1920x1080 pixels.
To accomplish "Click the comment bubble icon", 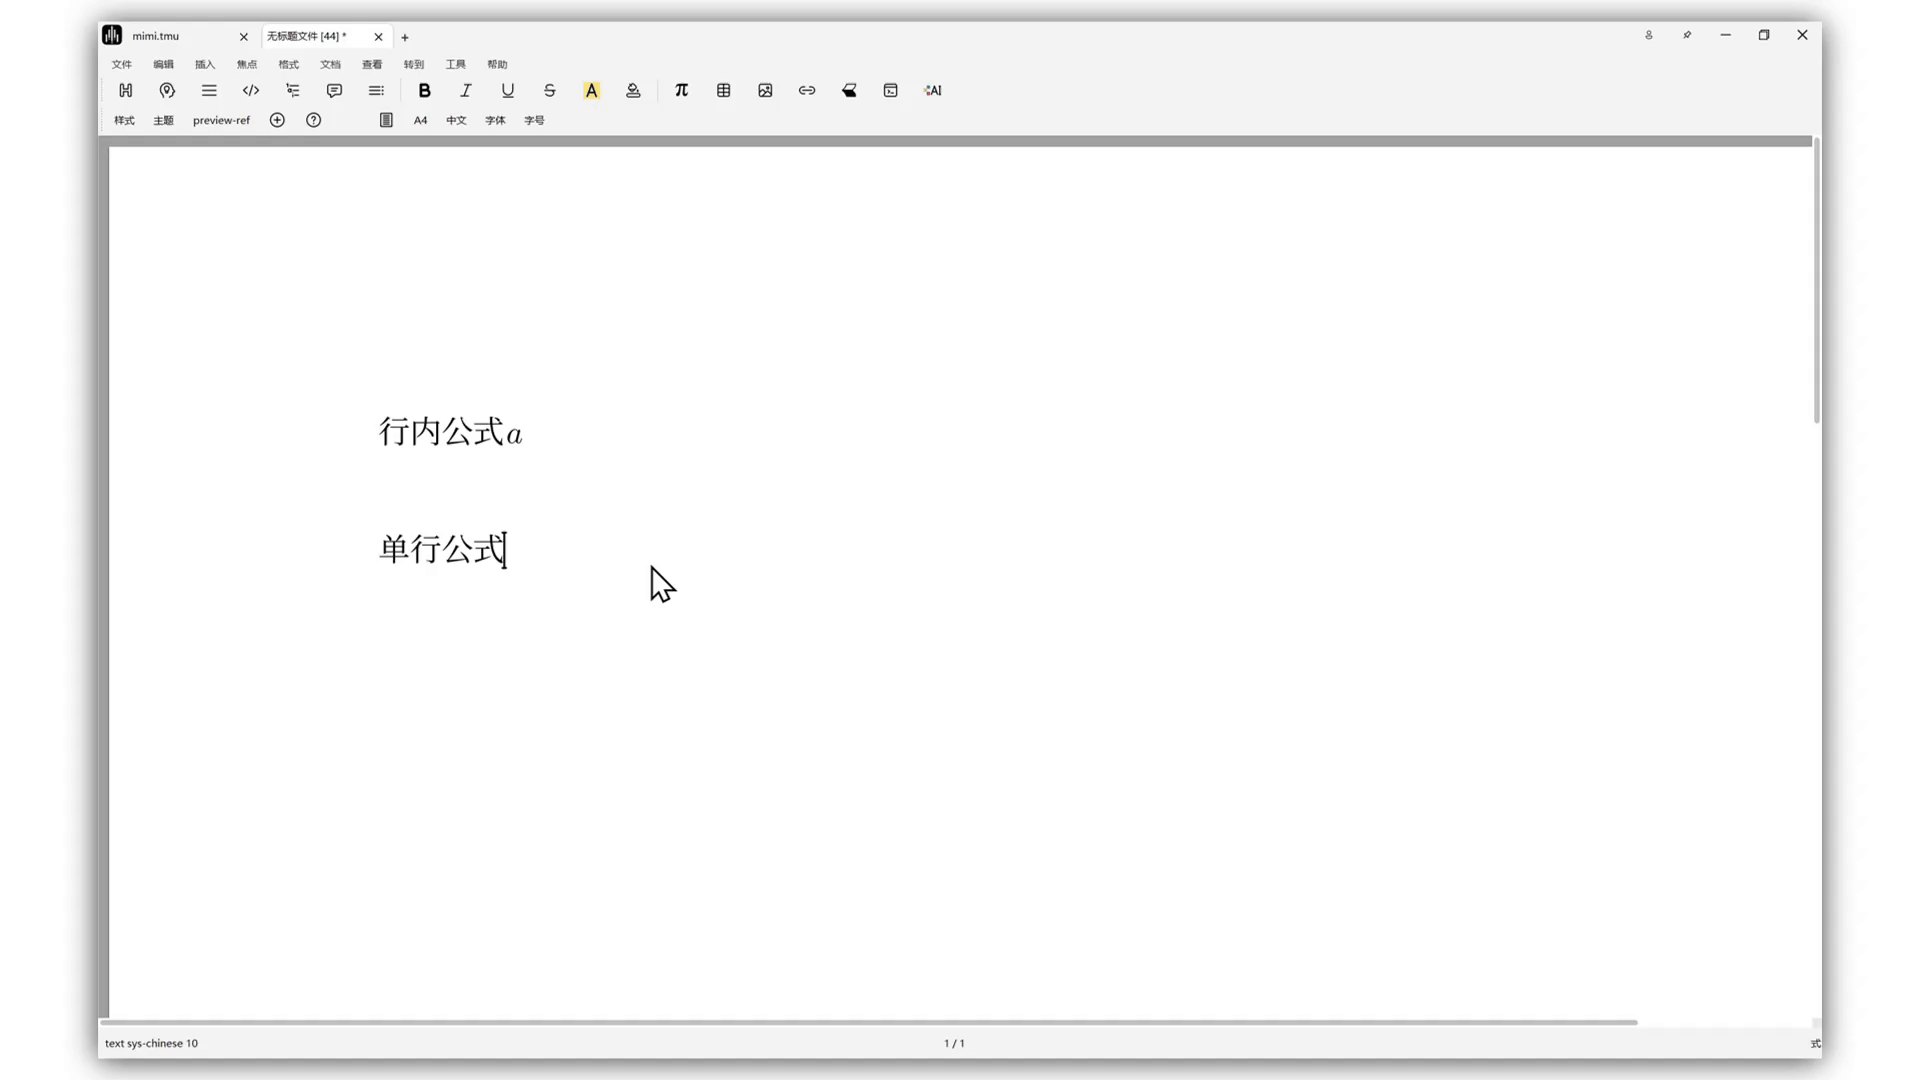I will pyautogui.click(x=334, y=90).
